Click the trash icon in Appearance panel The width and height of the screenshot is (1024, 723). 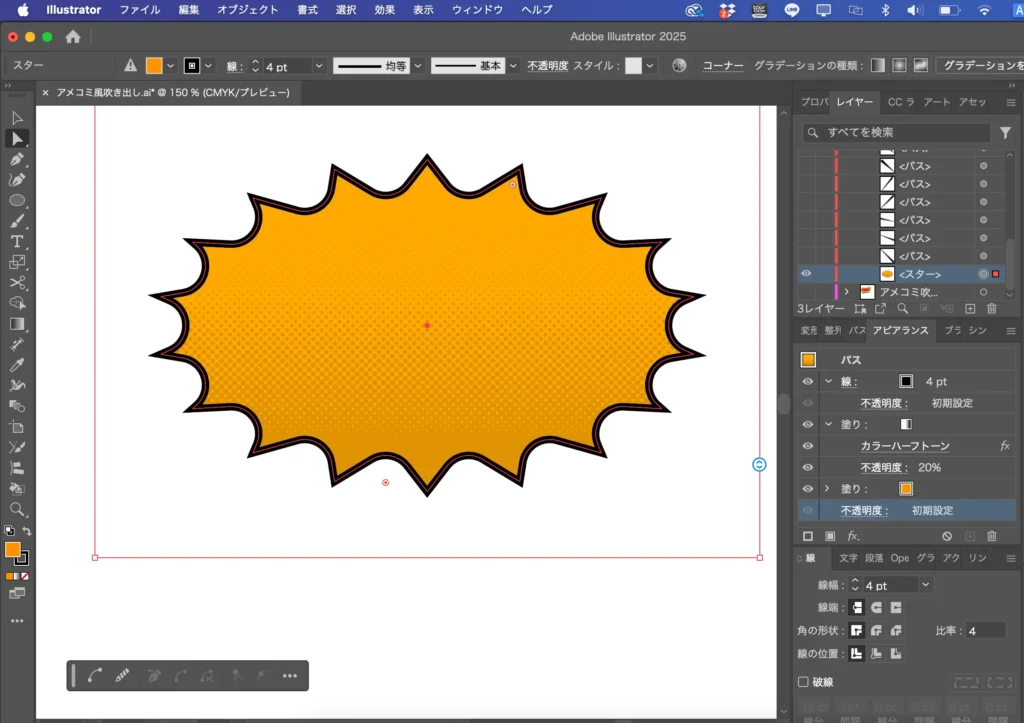(x=992, y=537)
